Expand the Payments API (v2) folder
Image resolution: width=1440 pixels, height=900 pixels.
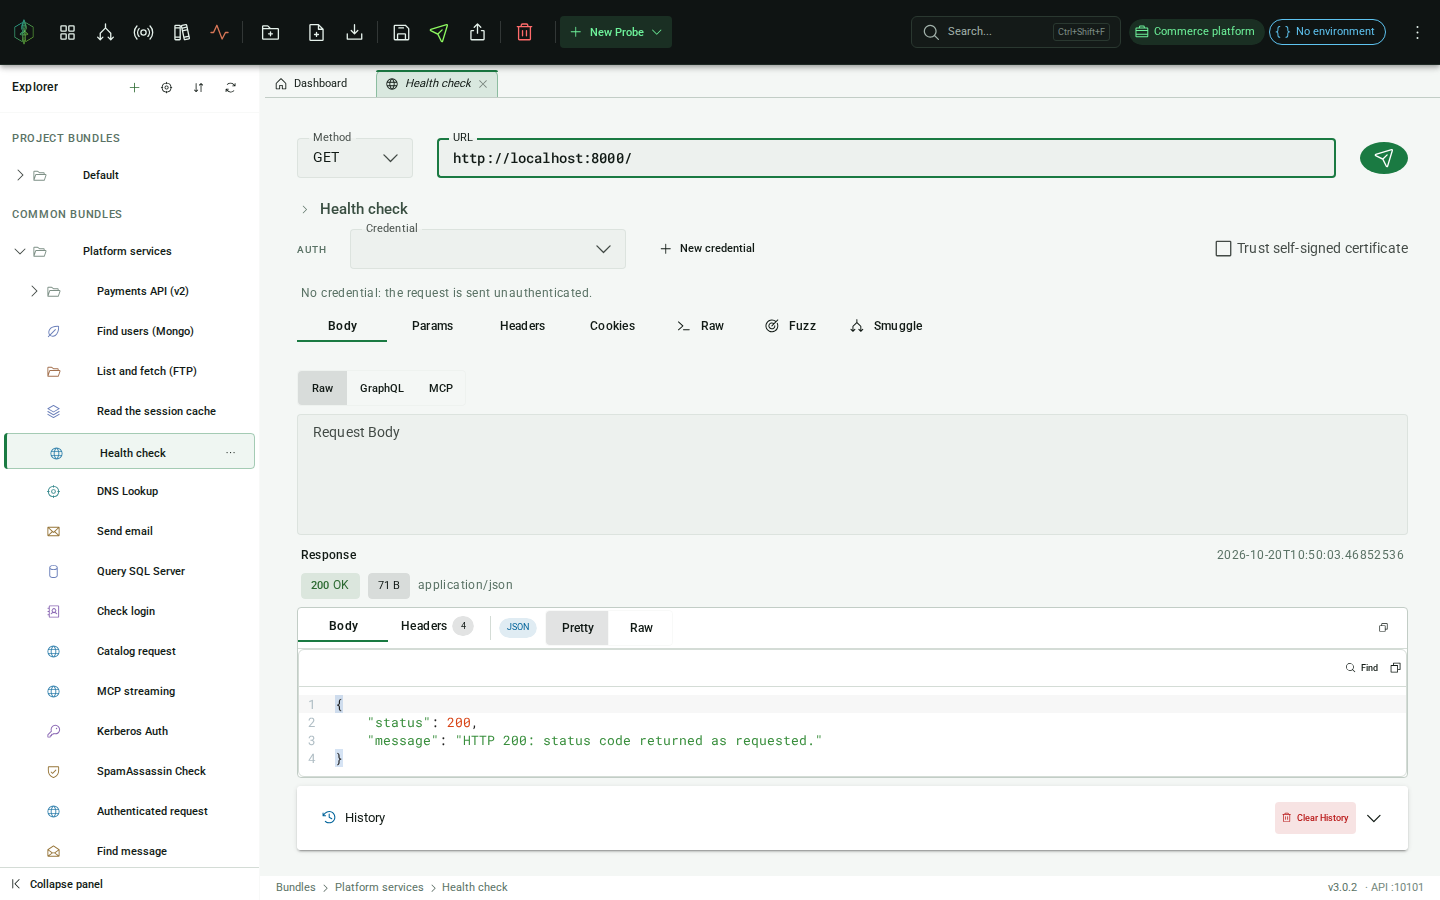pos(34,291)
